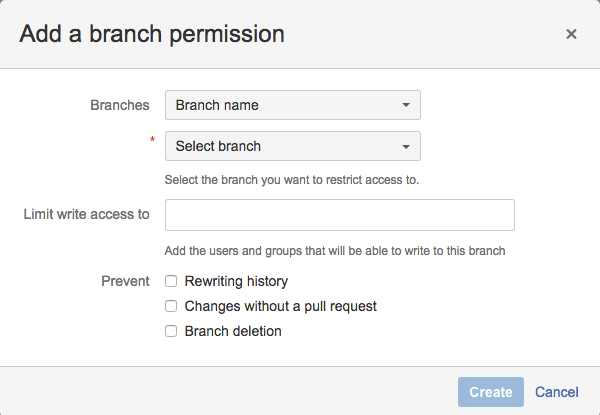Focus the Limit write access to field
Viewport: 600px width, 415px height.
coord(339,215)
